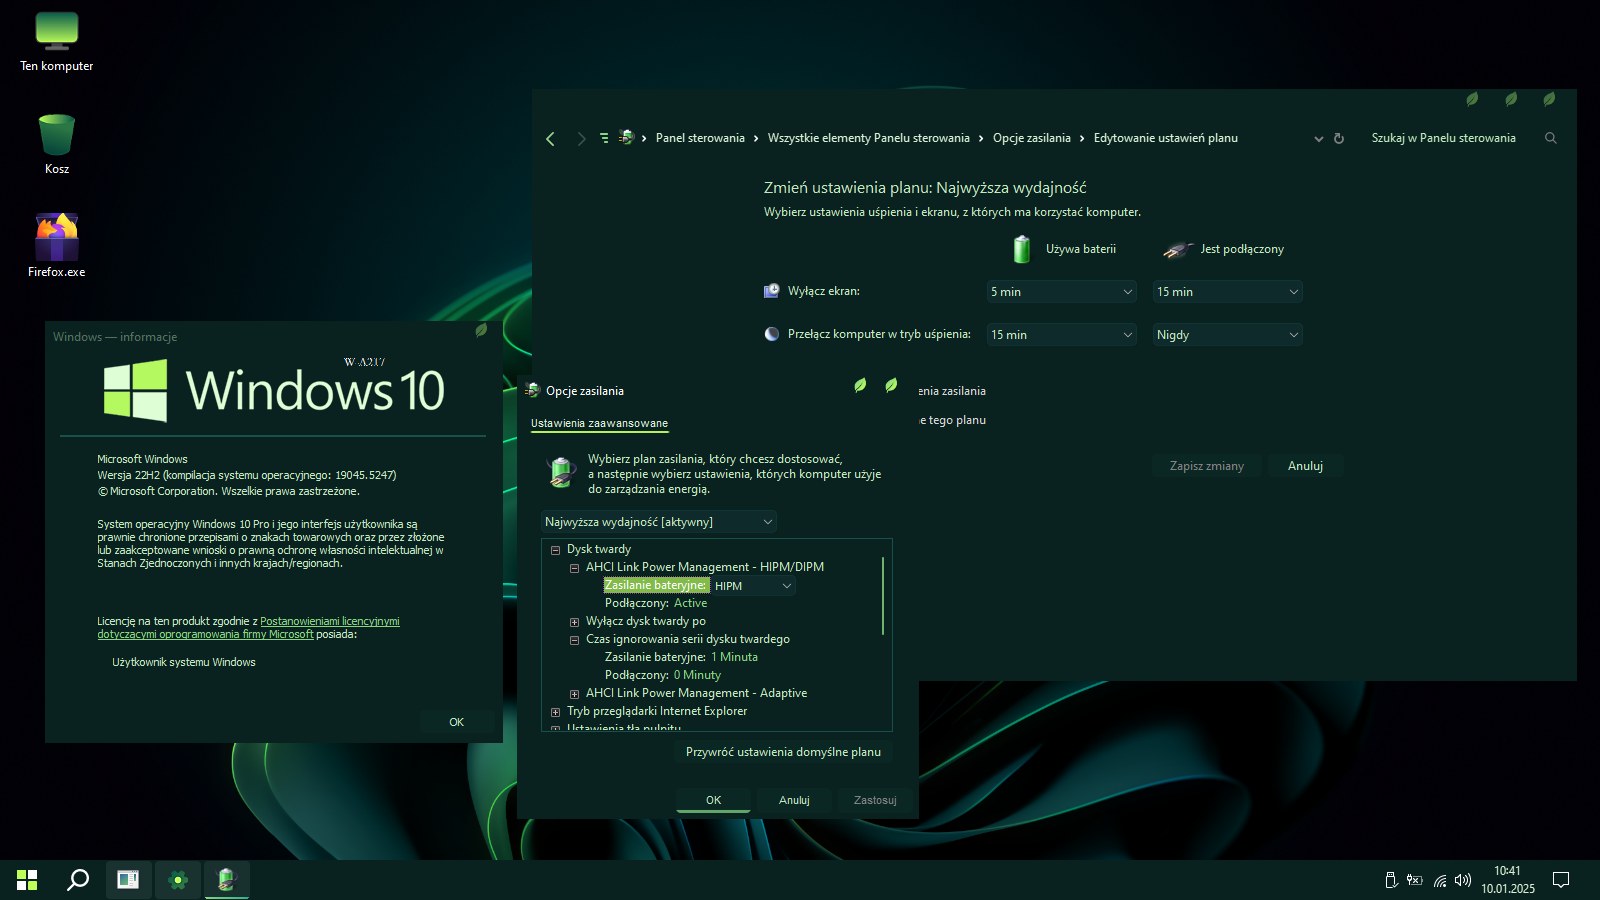
Task: Expand 'Wyłącz dysk twardy po' tree node
Action: [x=574, y=622]
